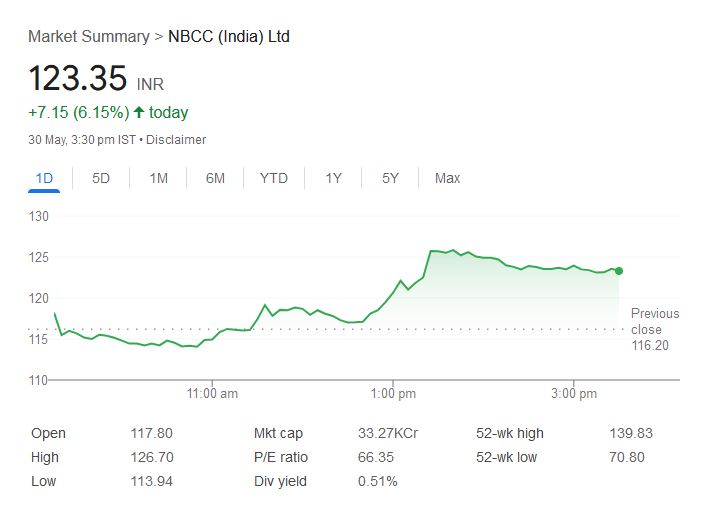
Task: Click the 123.35 current price
Action: (77, 78)
